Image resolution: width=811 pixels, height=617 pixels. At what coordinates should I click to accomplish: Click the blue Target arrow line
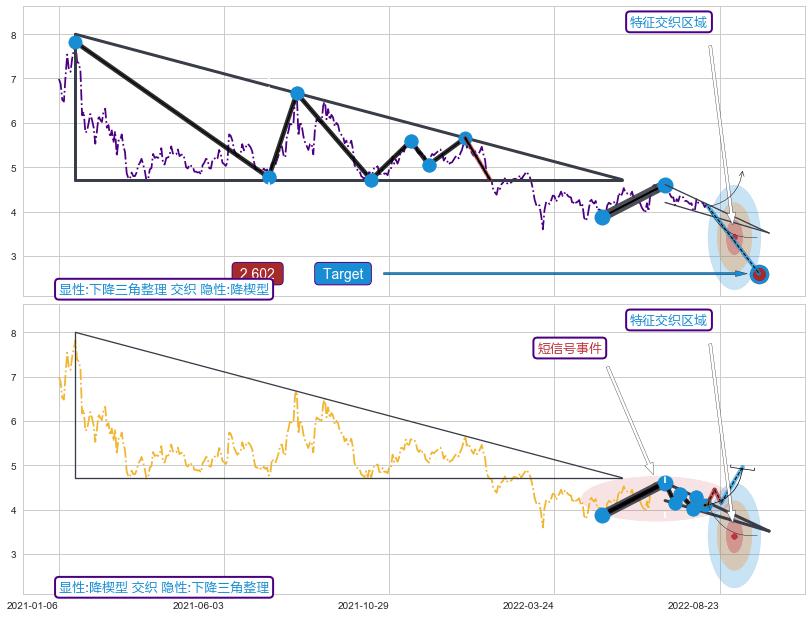tap(560, 273)
